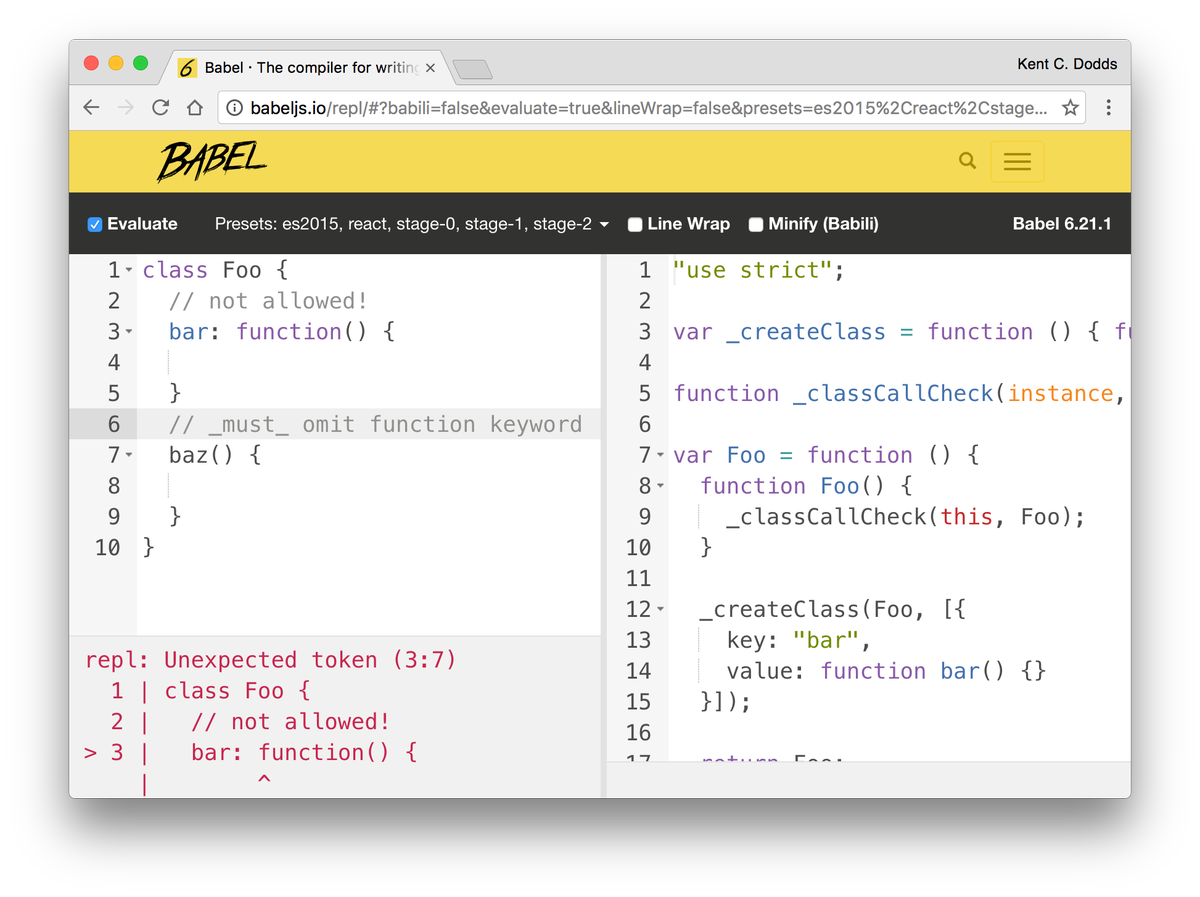1200x897 pixels.
Task: Uncheck the Evaluate checkbox
Action: pyautogui.click(x=95, y=224)
